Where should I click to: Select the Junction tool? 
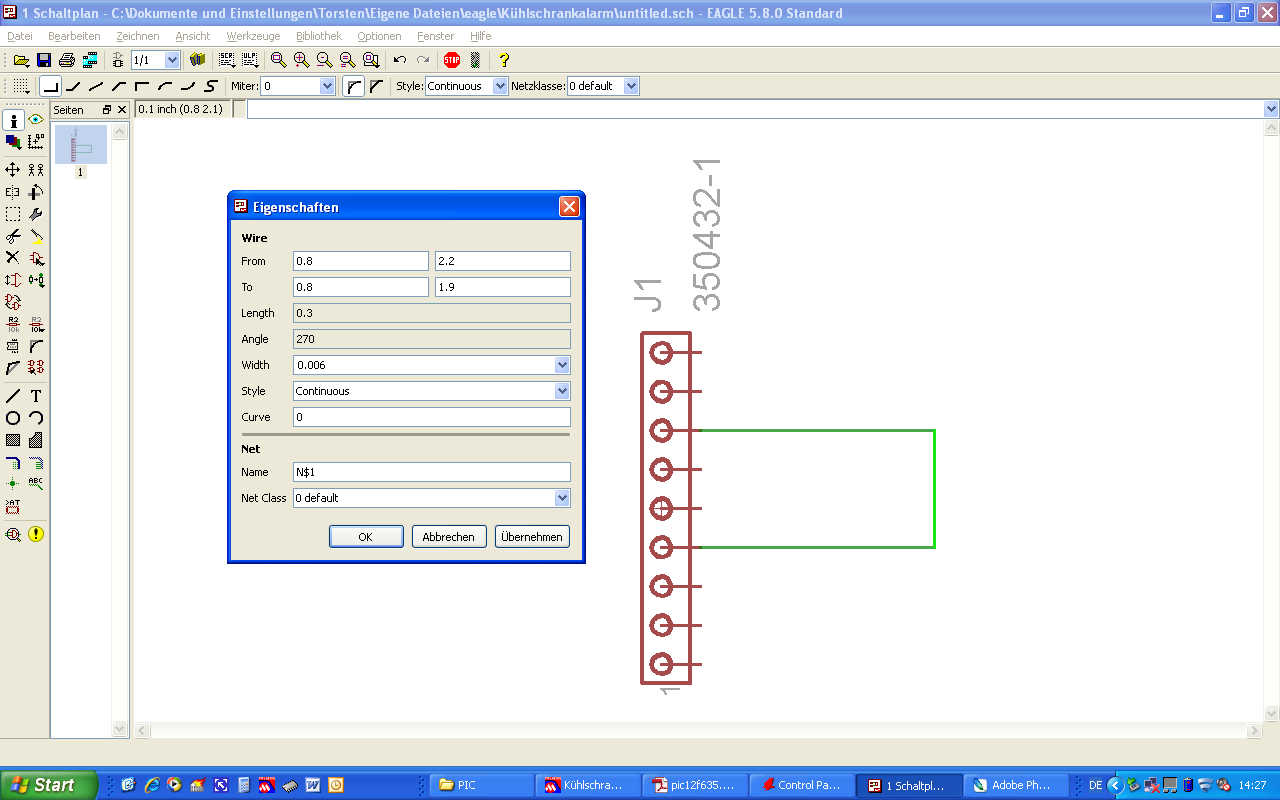(x=13, y=484)
